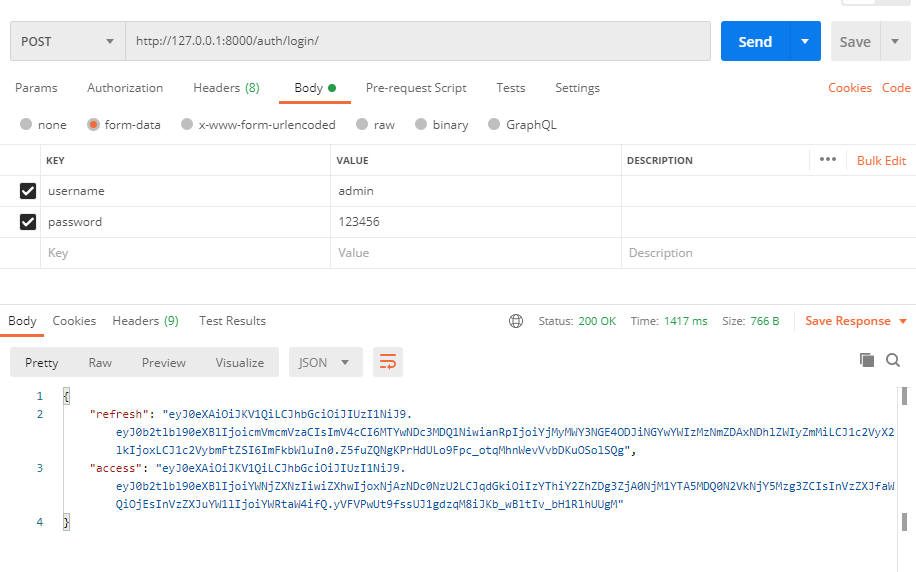The height and width of the screenshot is (572, 916).
Task: Open the Tests tab
Action: tap(511, 88)
